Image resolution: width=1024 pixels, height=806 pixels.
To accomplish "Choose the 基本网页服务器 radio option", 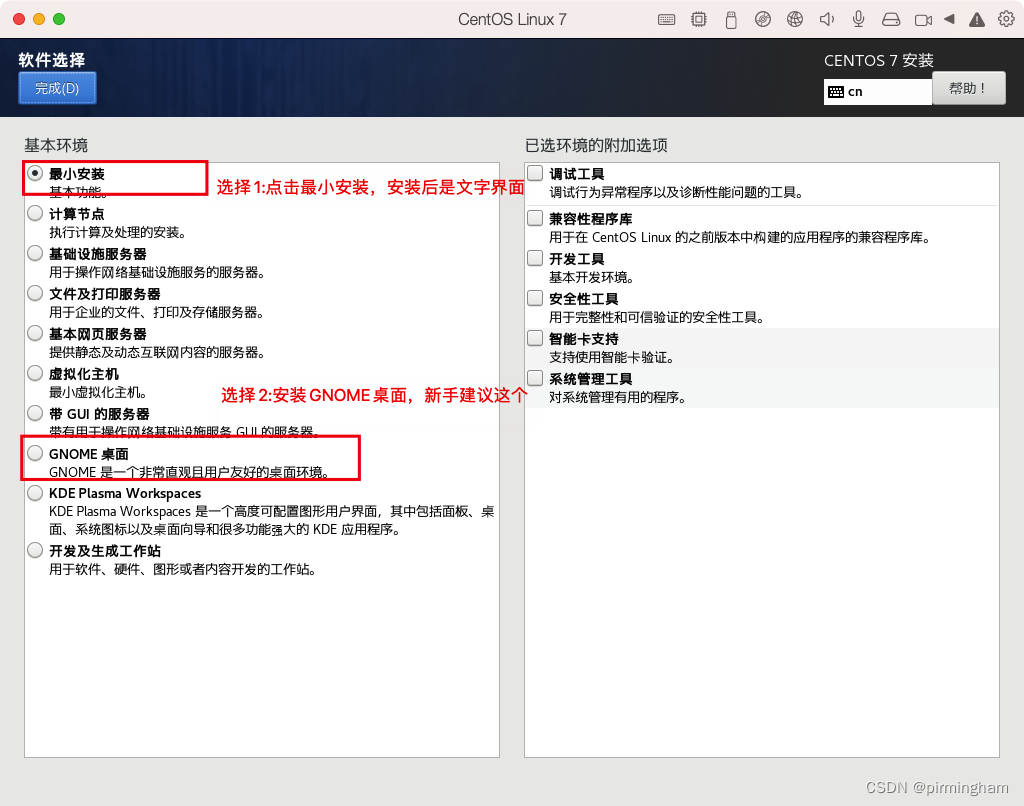I will click(x=35, y=333).
